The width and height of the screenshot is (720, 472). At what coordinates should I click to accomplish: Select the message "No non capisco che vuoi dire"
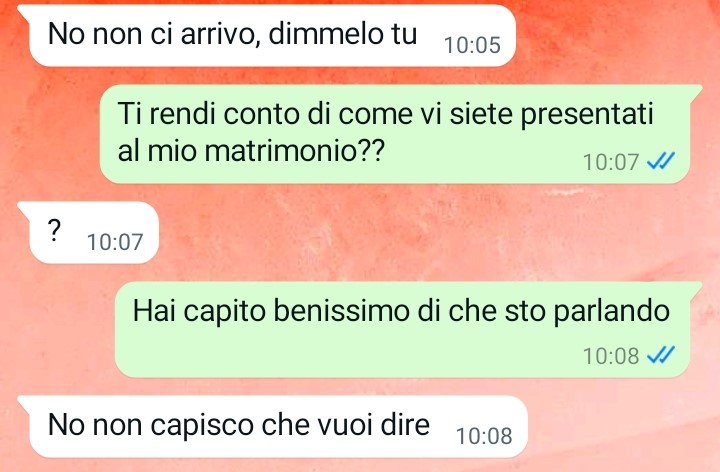point(278,427)
